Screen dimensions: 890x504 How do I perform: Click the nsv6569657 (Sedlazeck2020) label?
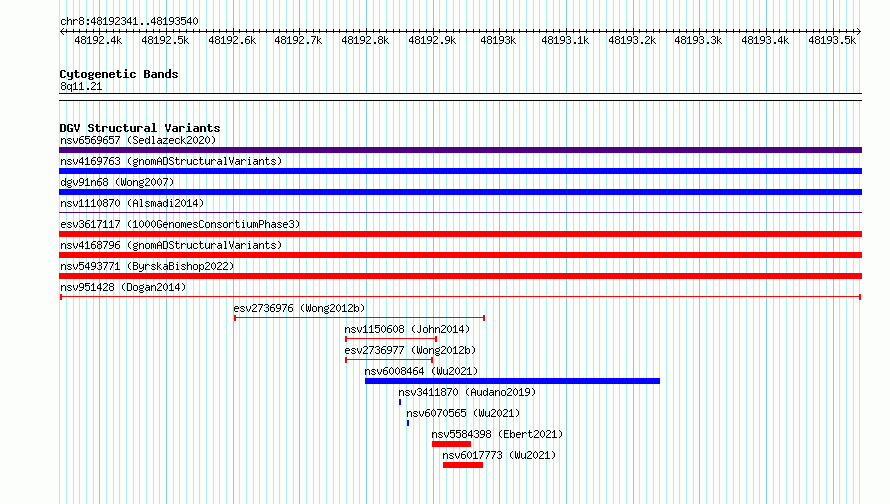pos(138,140)
